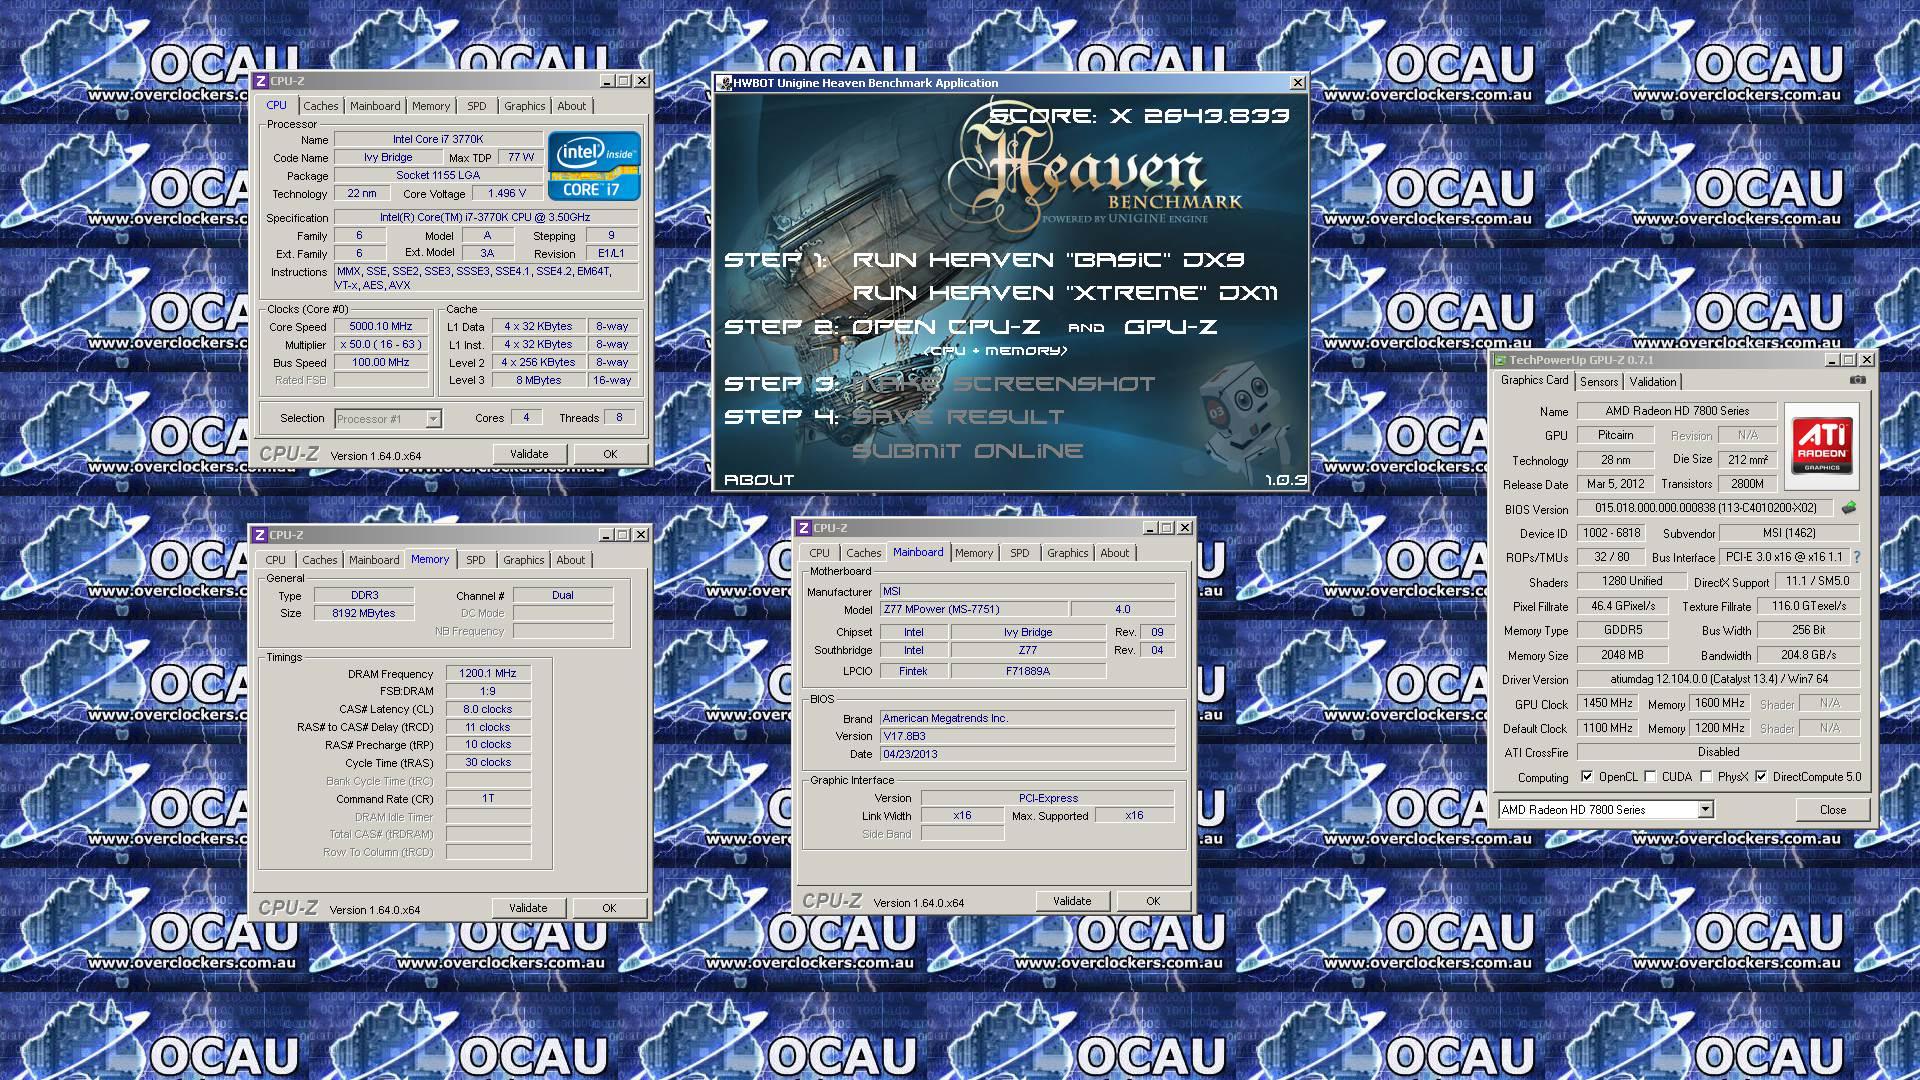Click the Driver Version field in GPU-Z

pos(1719,679)
